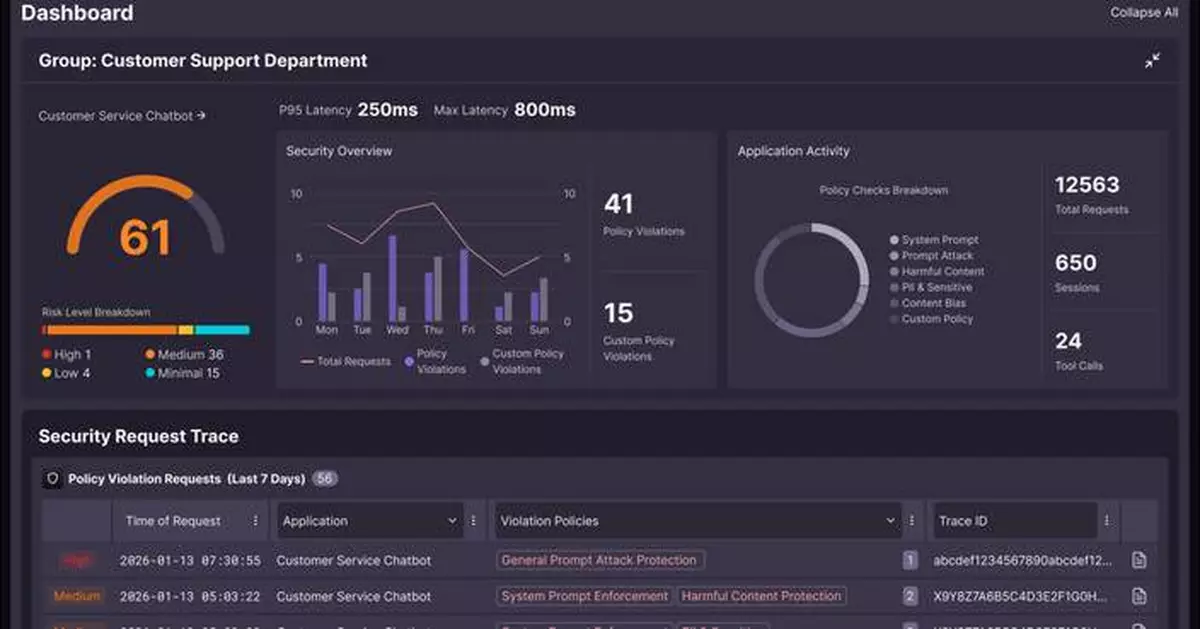The height and width of the screenshot is (629, 1200).
Task: Click the policy count badge 2 on second row
Action: point(910,596)
